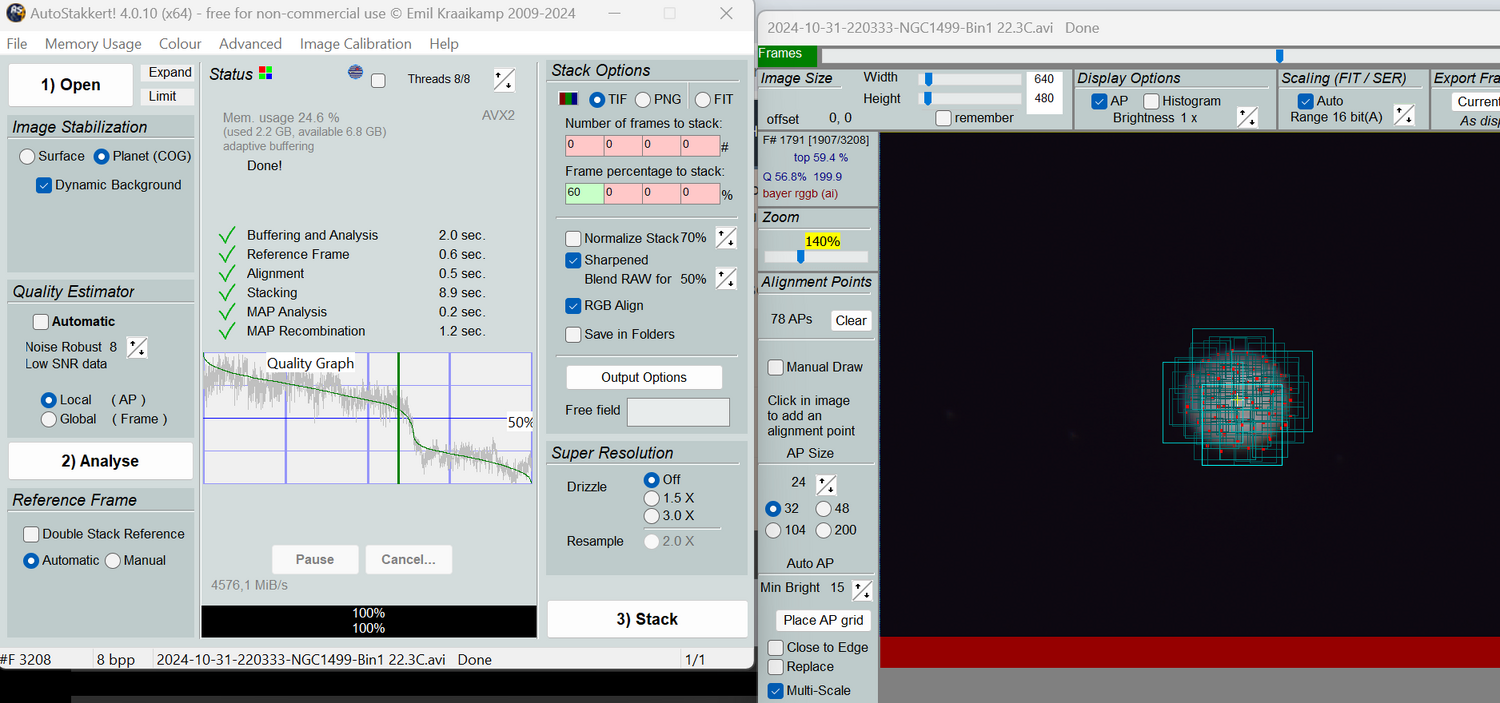
Task: Toggle Save in Folders checkbox
Action: pyautogui.click(x=573, y=334)
